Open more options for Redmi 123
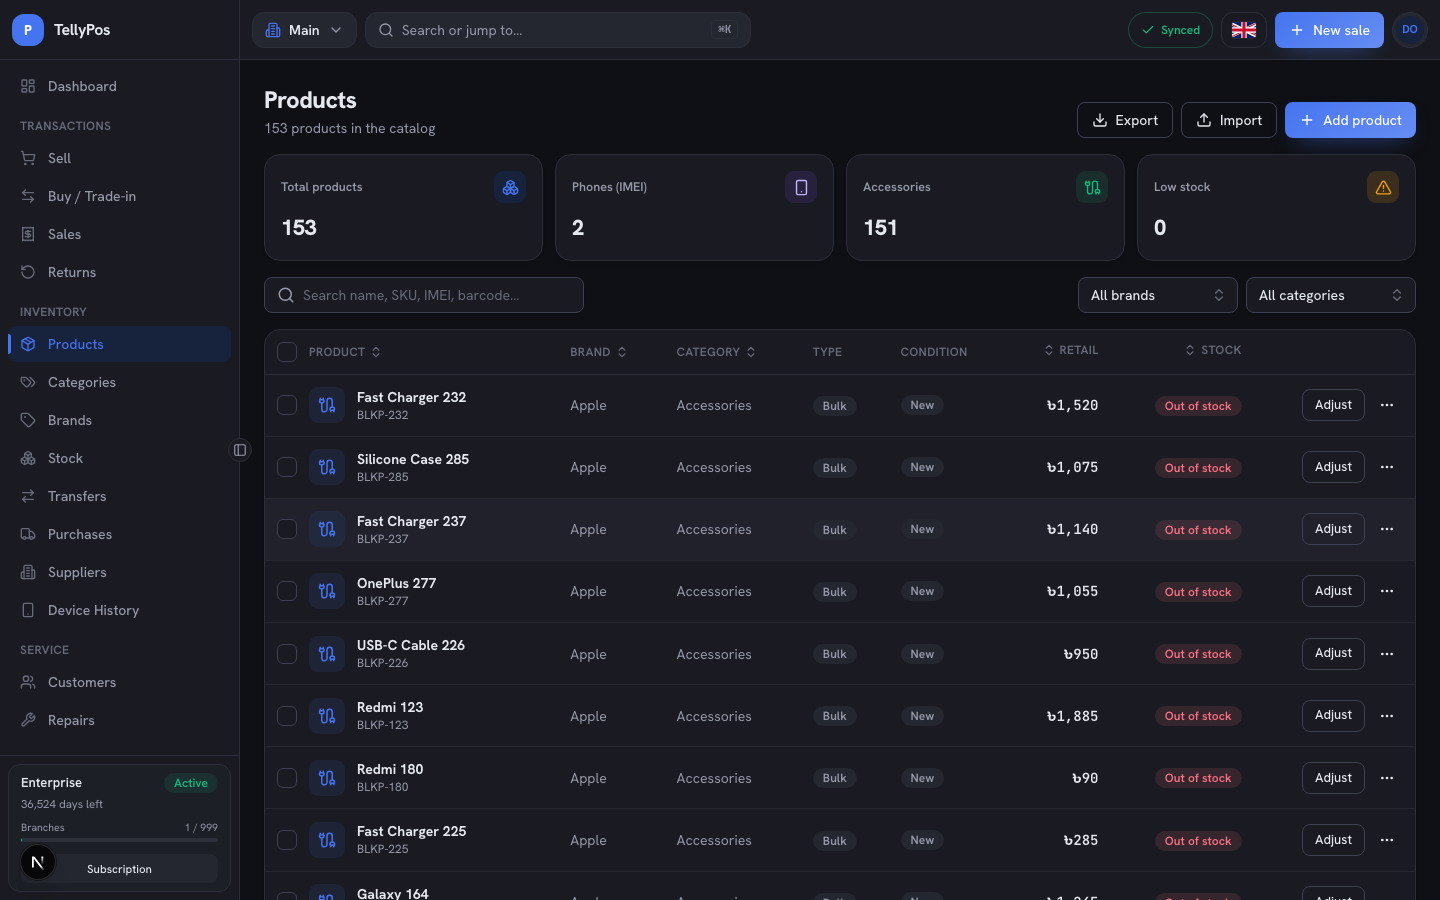The height and width of the screenshot is (900, 1440). 1387,716
